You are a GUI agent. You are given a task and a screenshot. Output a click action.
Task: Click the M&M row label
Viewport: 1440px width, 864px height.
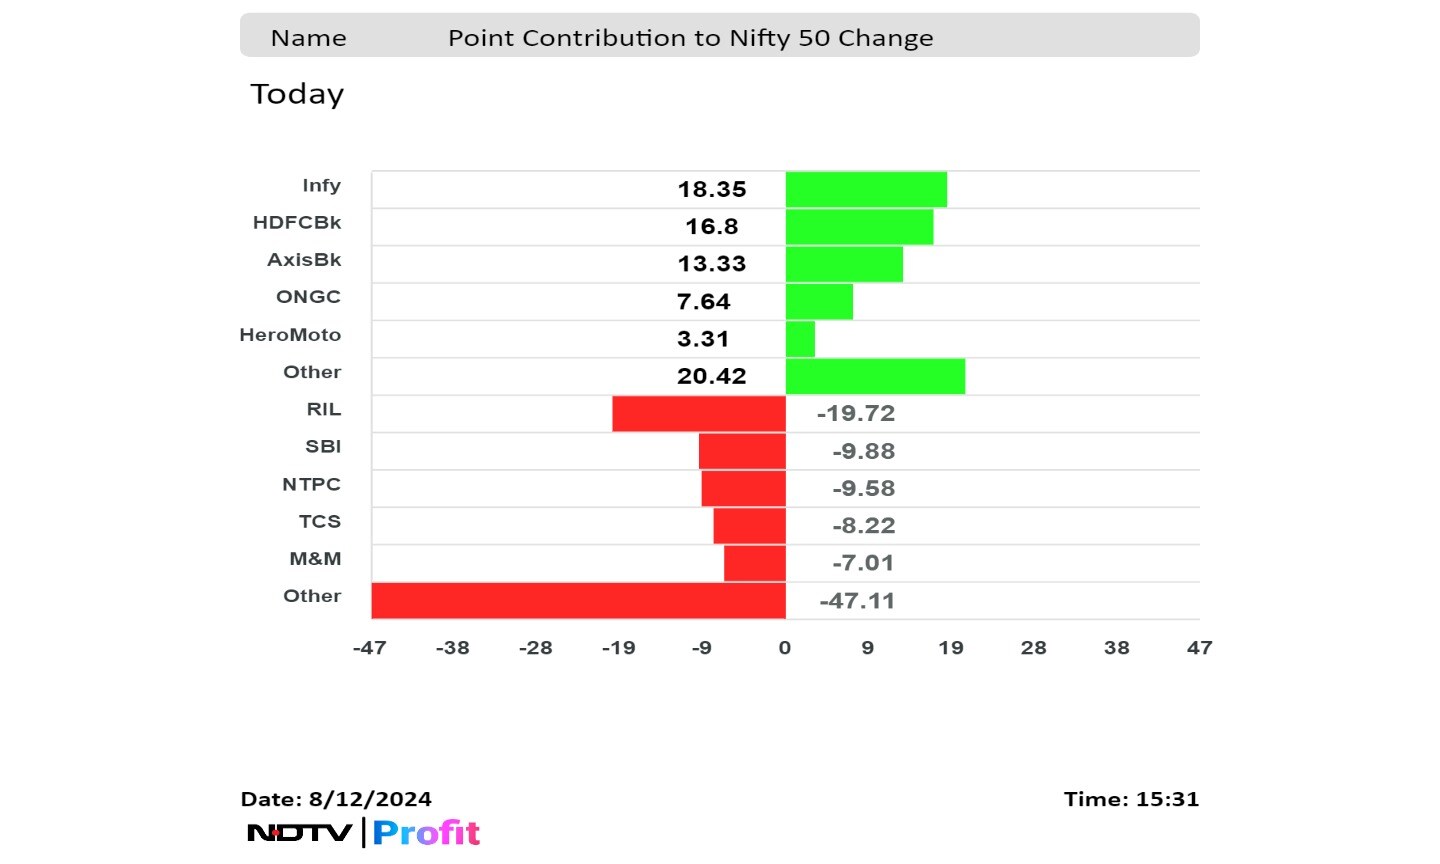click(x=315, y=559)
